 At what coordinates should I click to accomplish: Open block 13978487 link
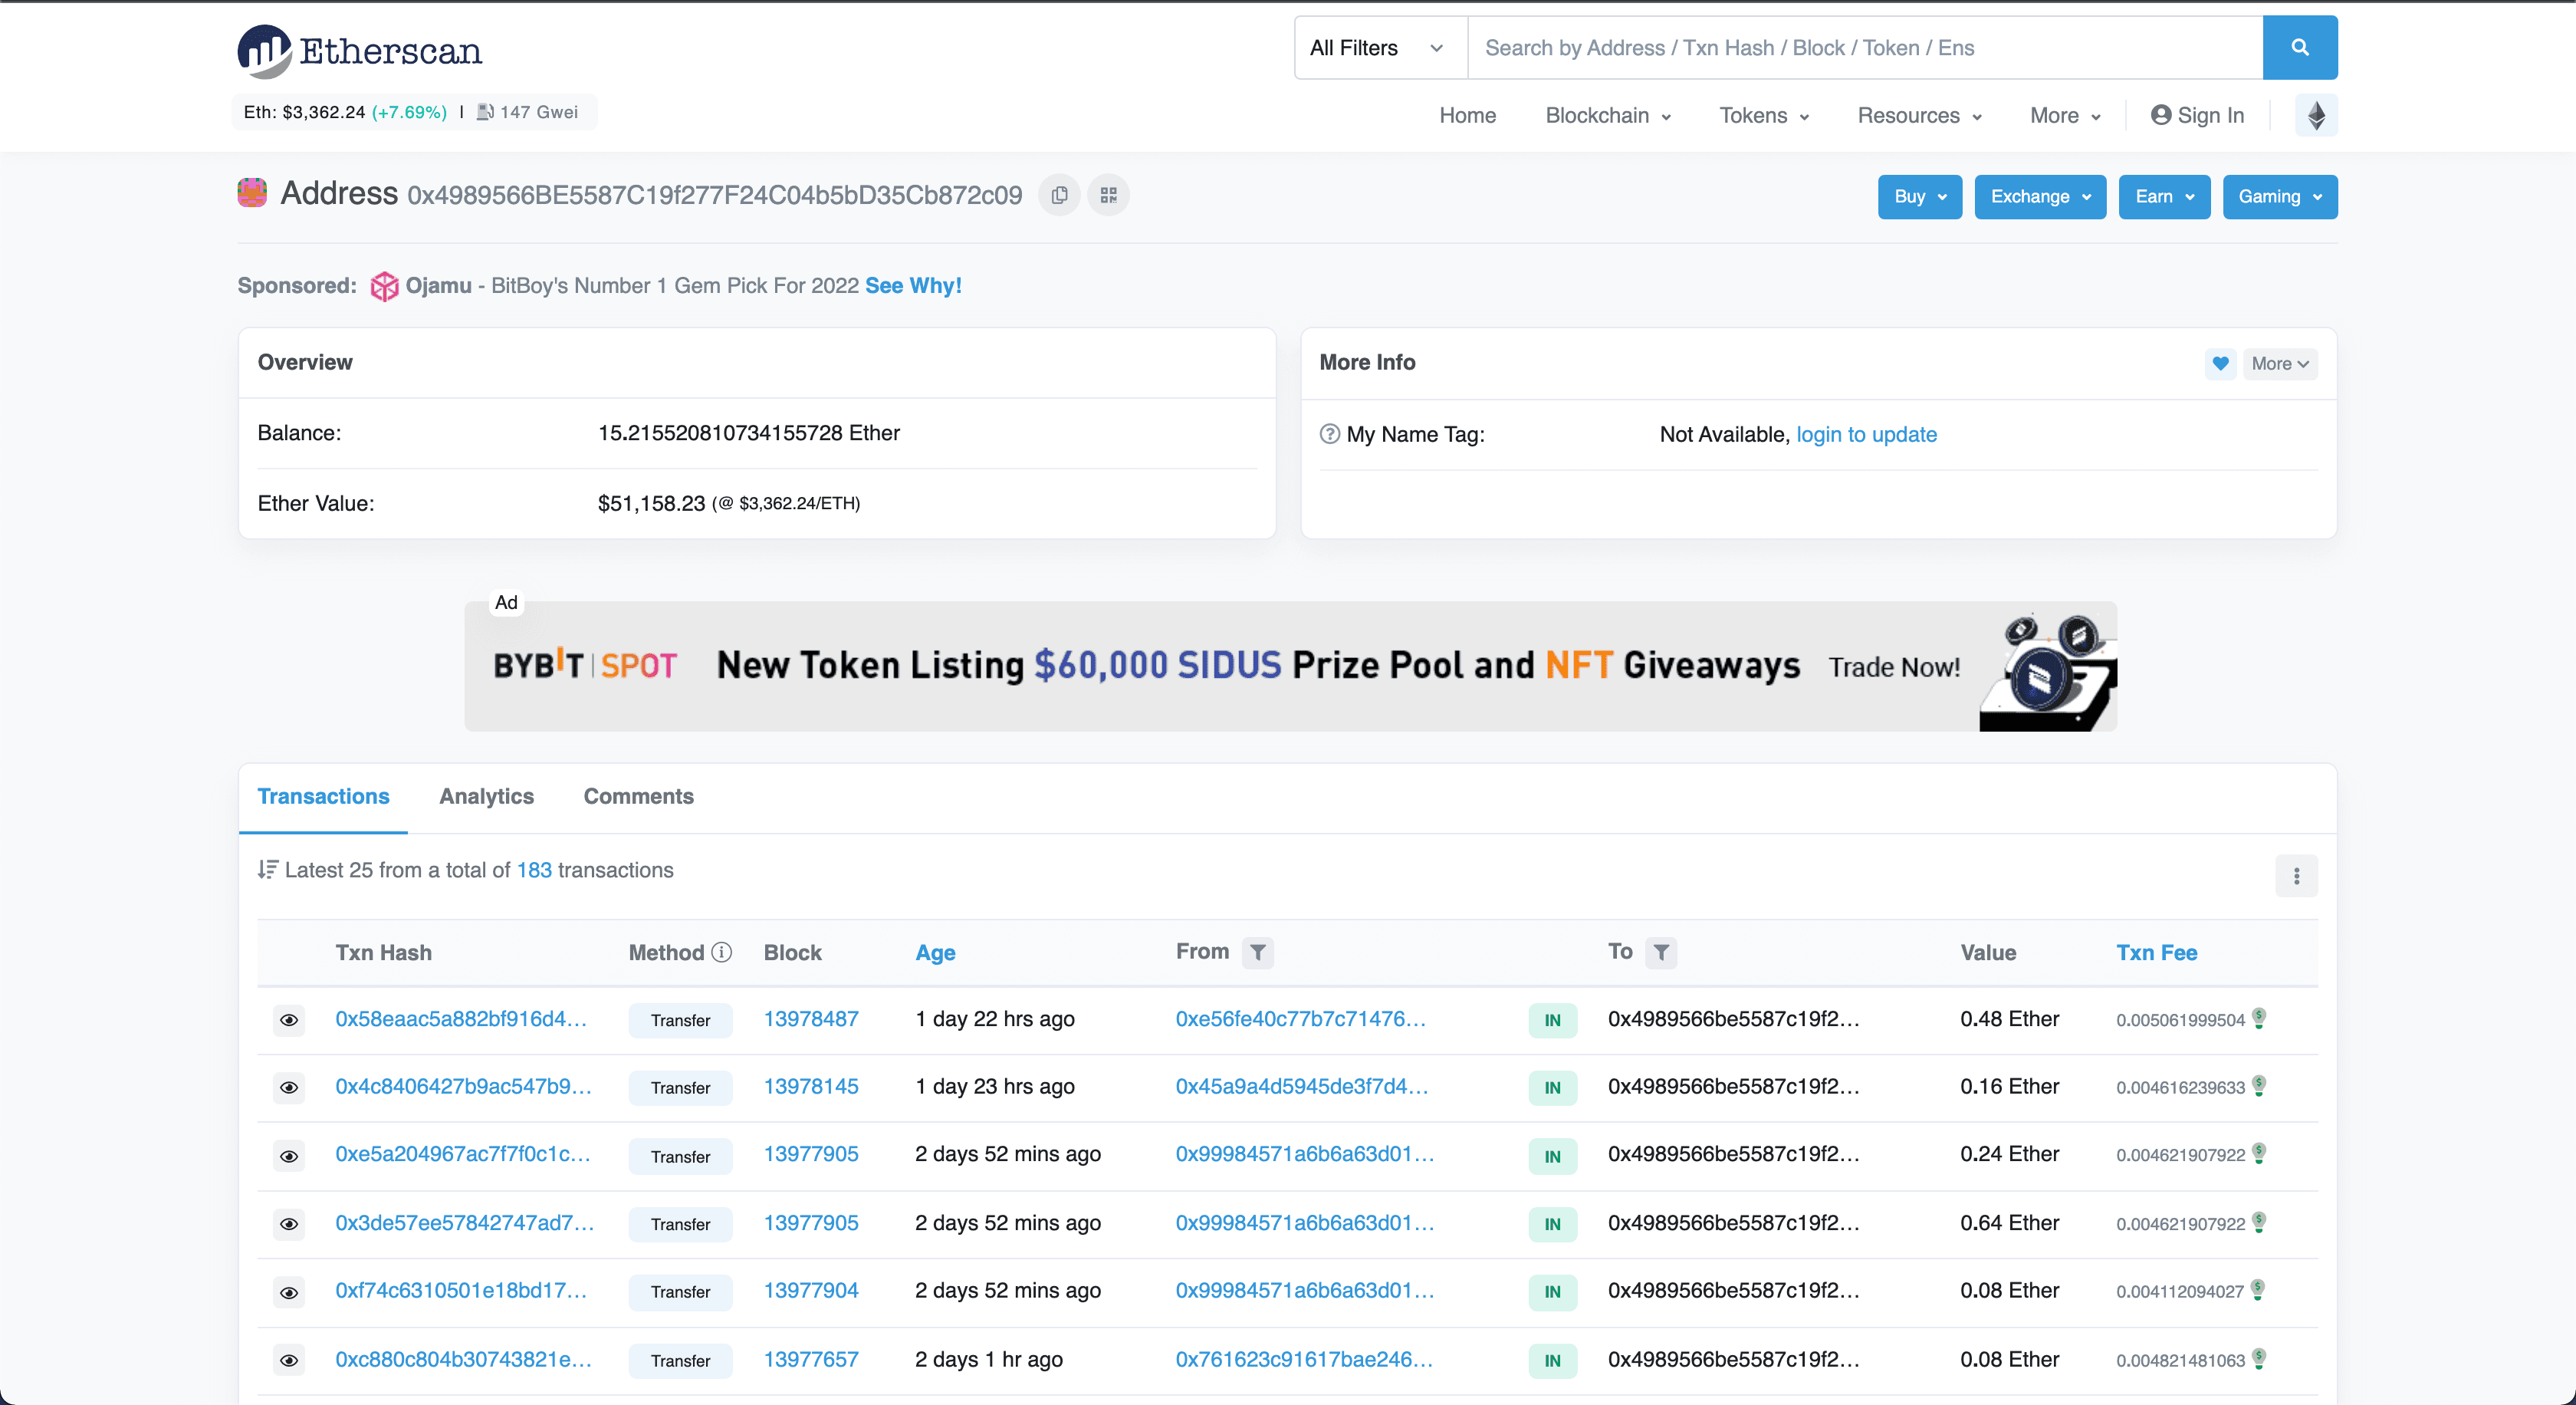click(810, 1020)
